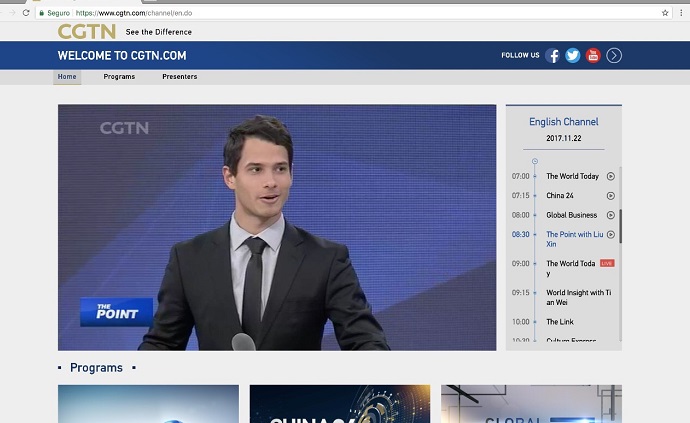Click 'The Point' logo overlay in video
This screenshot has width=690, height=423.
click(x=116, y=312)
